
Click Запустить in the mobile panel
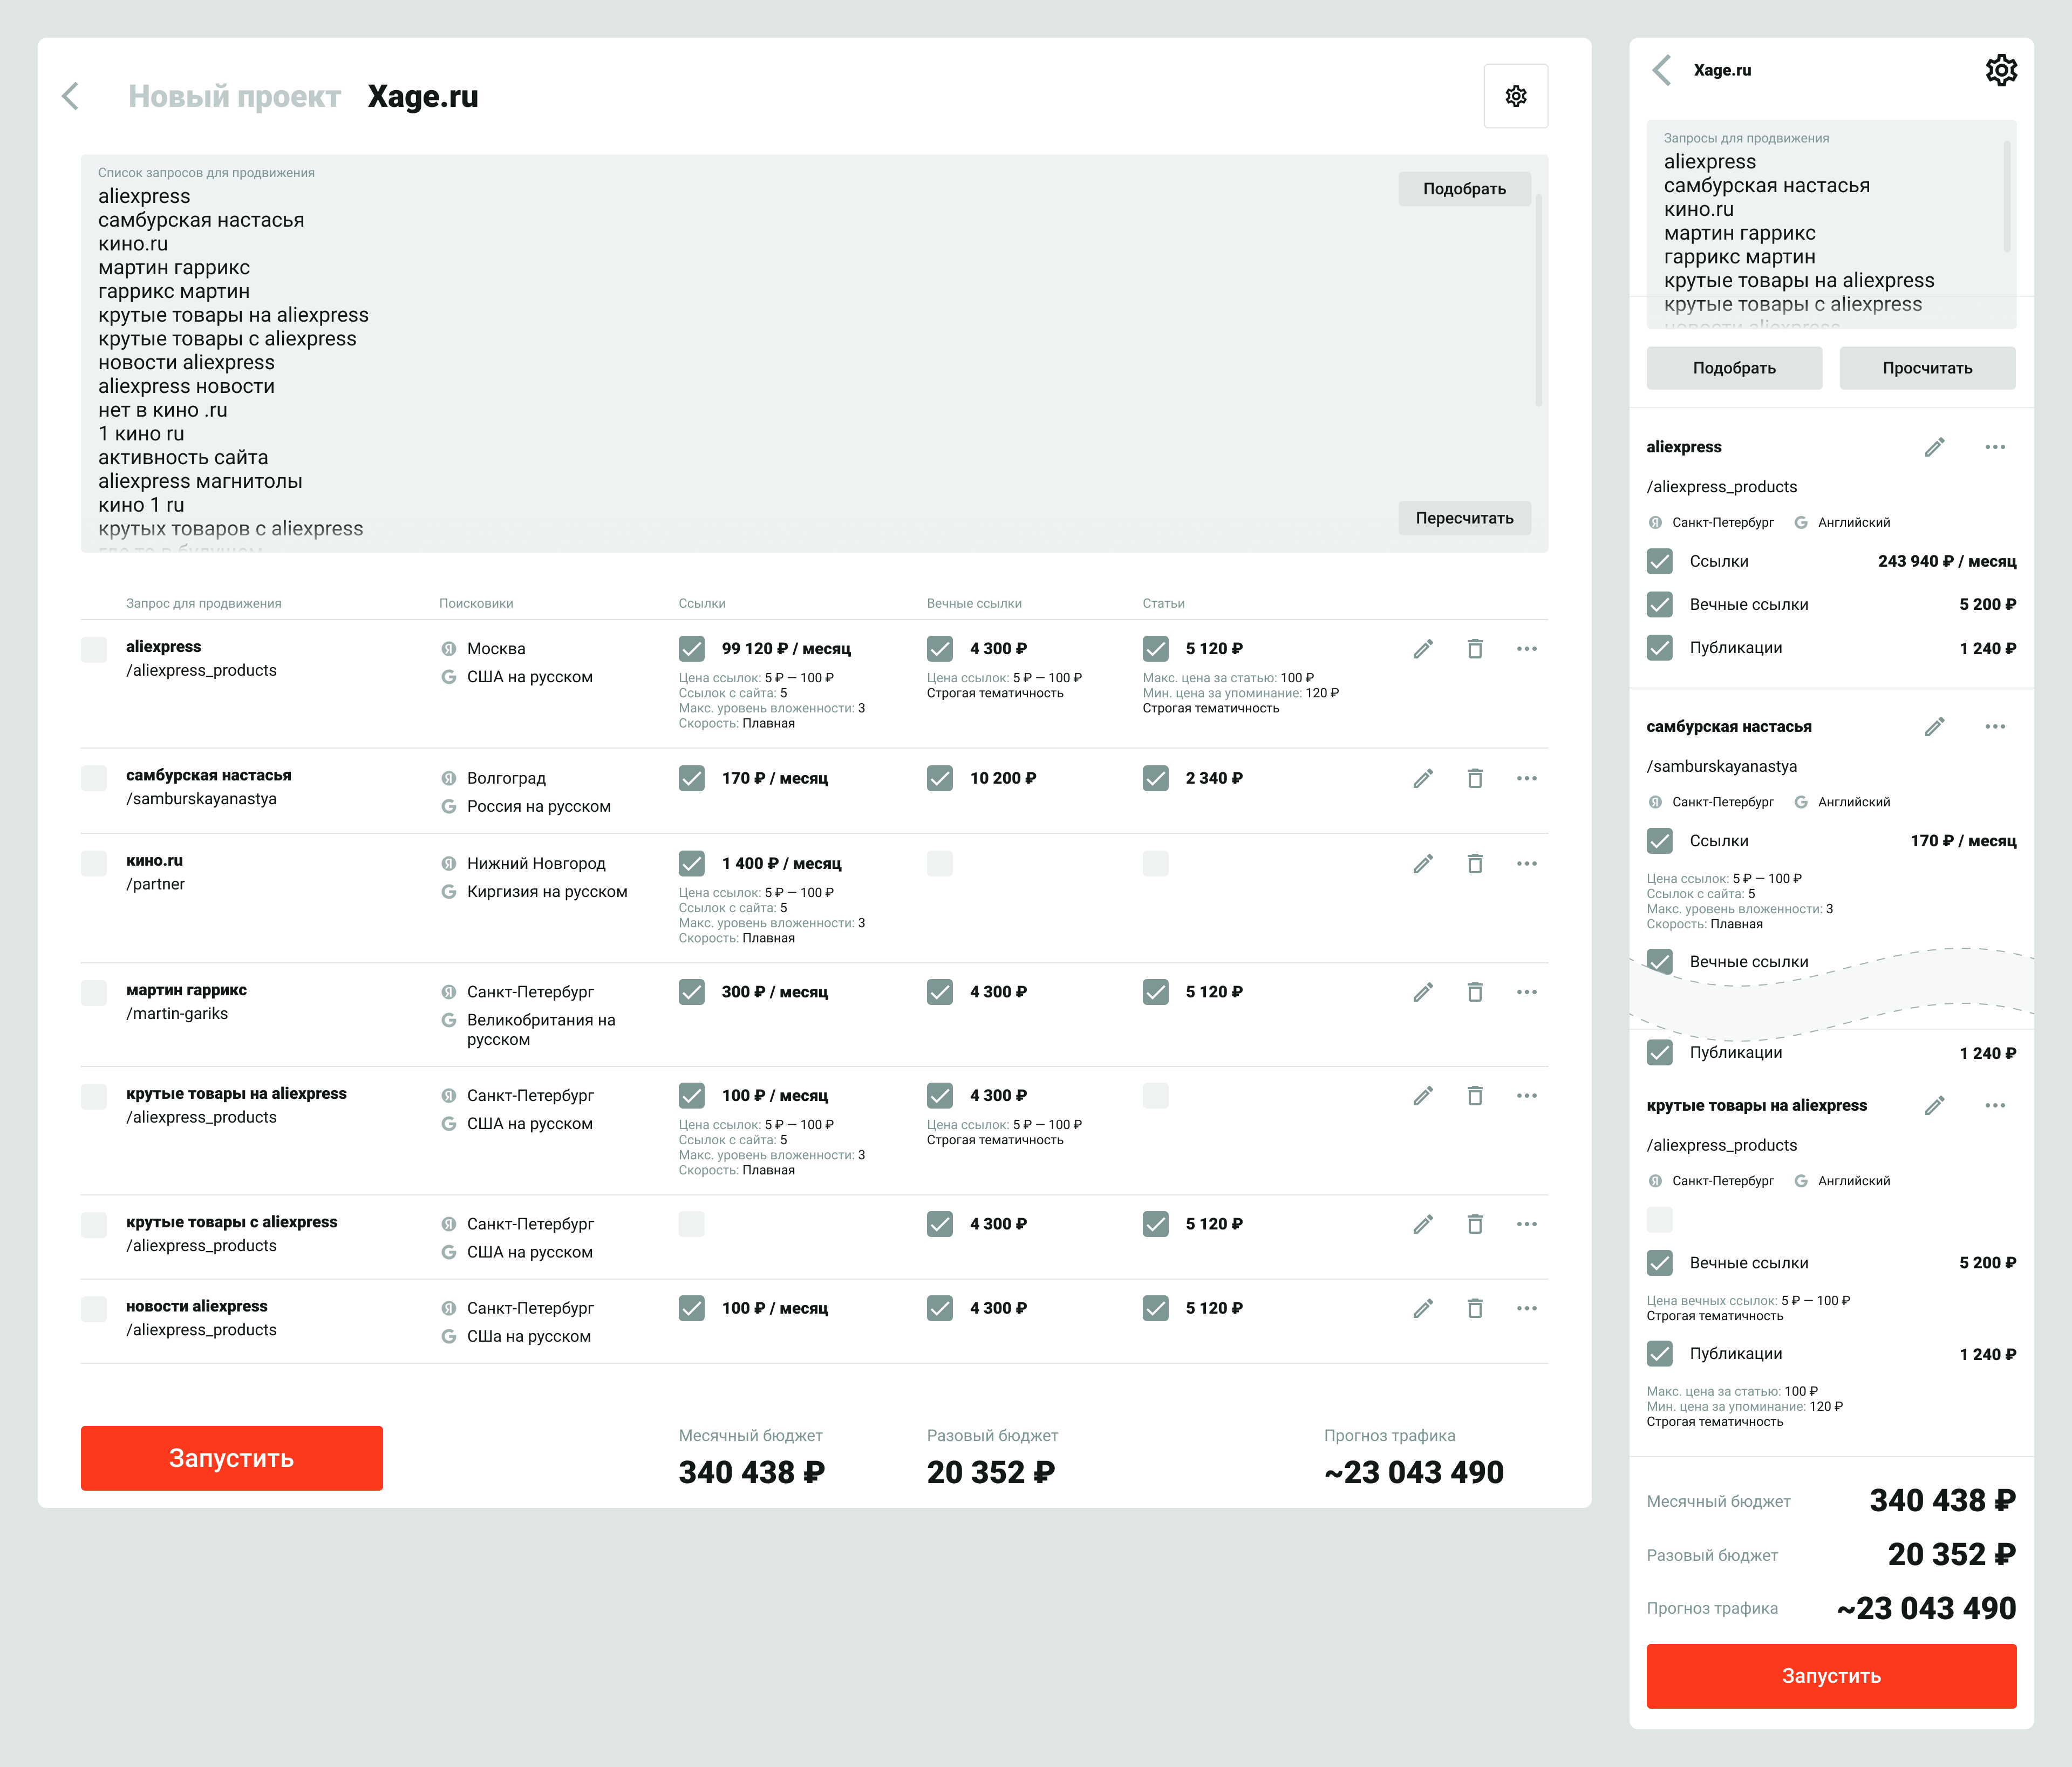pos(1831,1676)
